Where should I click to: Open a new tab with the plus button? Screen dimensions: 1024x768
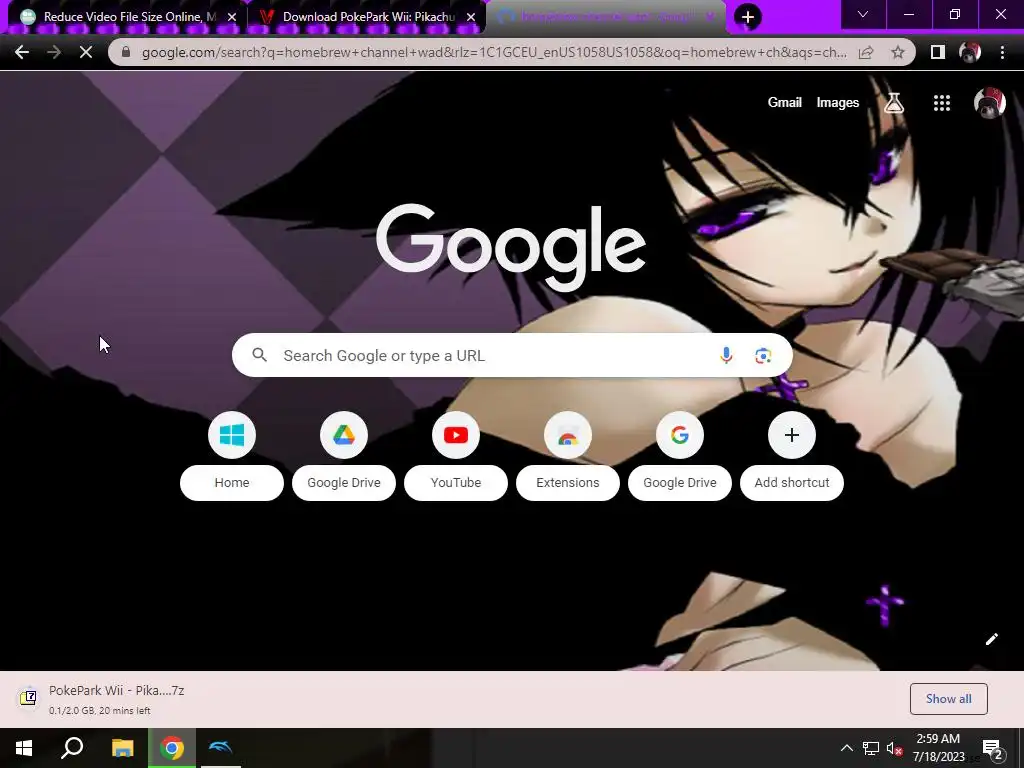(x=748, y=17)
